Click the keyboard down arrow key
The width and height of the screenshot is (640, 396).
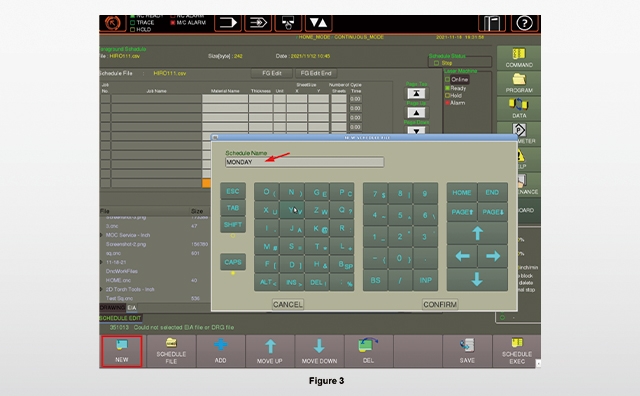477,280
